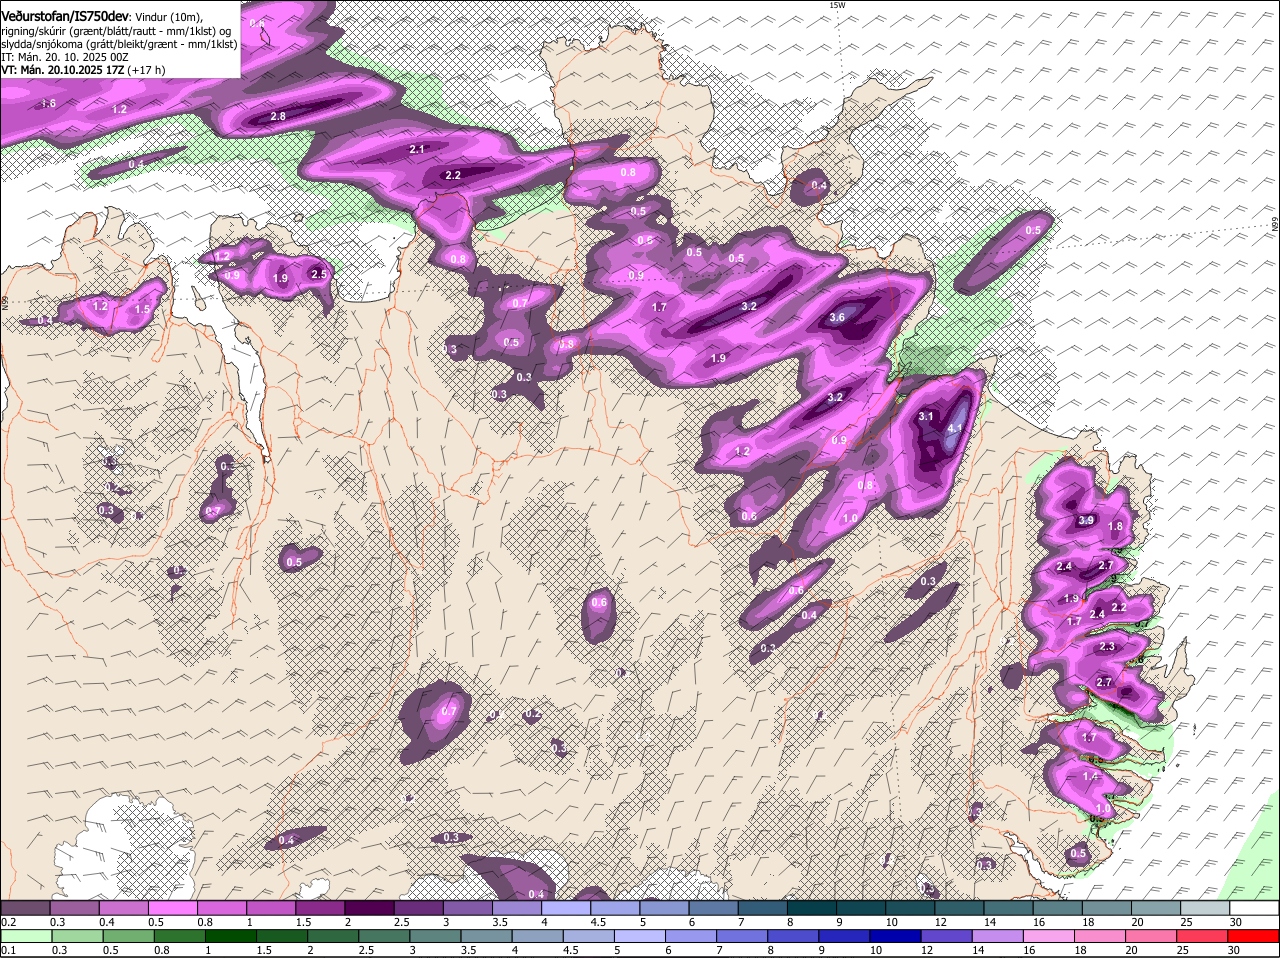This screenshot has height=958, width=1280.
Task: Click the 15W longitude label at the top
Action: (837, 5)
